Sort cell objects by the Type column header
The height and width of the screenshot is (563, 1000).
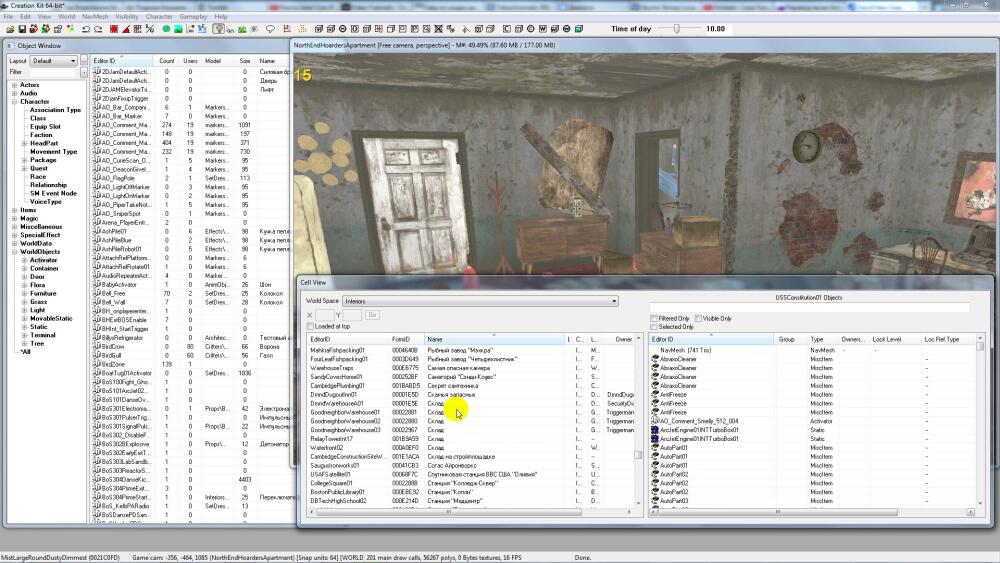pos(823,339)
